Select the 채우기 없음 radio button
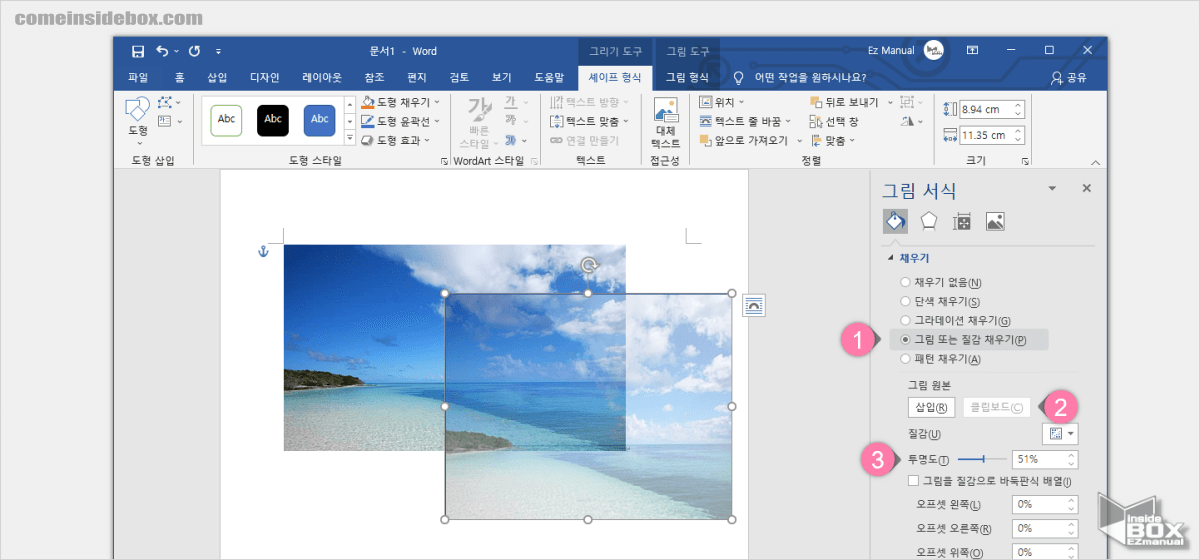The image size is (1200, 560). click(x=906, y=283)
